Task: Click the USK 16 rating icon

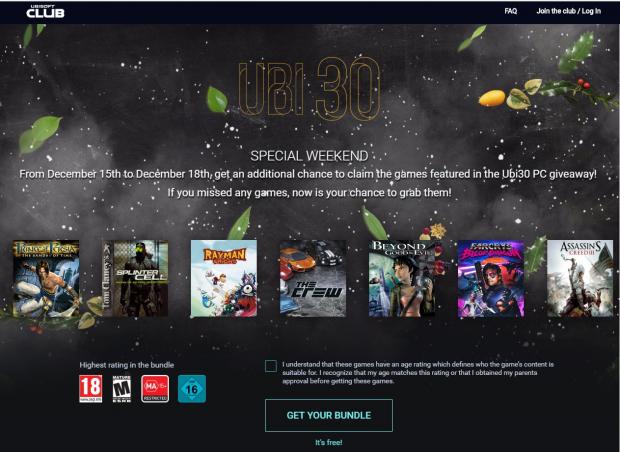Action: 192,389
